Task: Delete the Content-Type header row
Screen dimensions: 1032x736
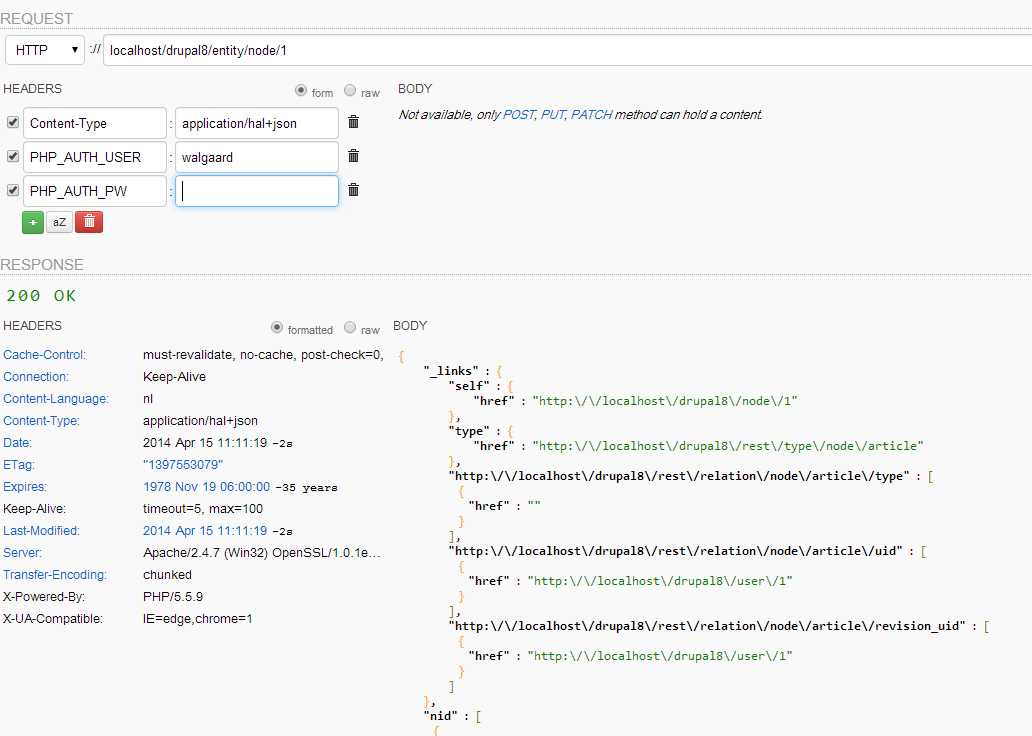Action: coord(353,122)
